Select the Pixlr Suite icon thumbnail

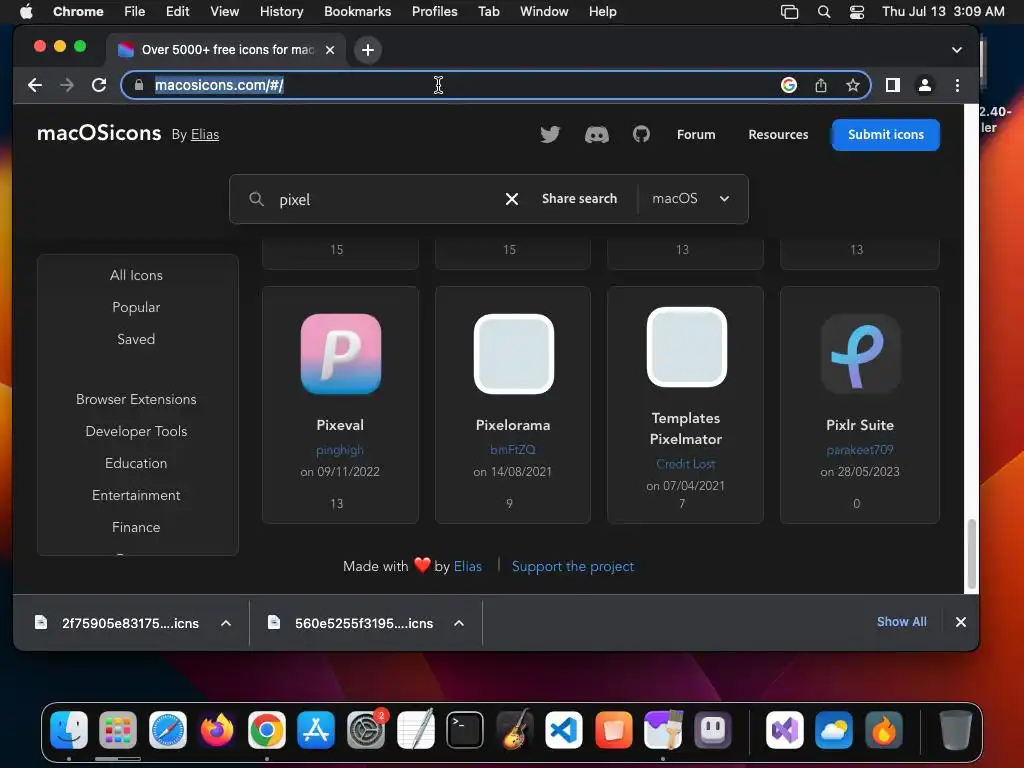860,354
